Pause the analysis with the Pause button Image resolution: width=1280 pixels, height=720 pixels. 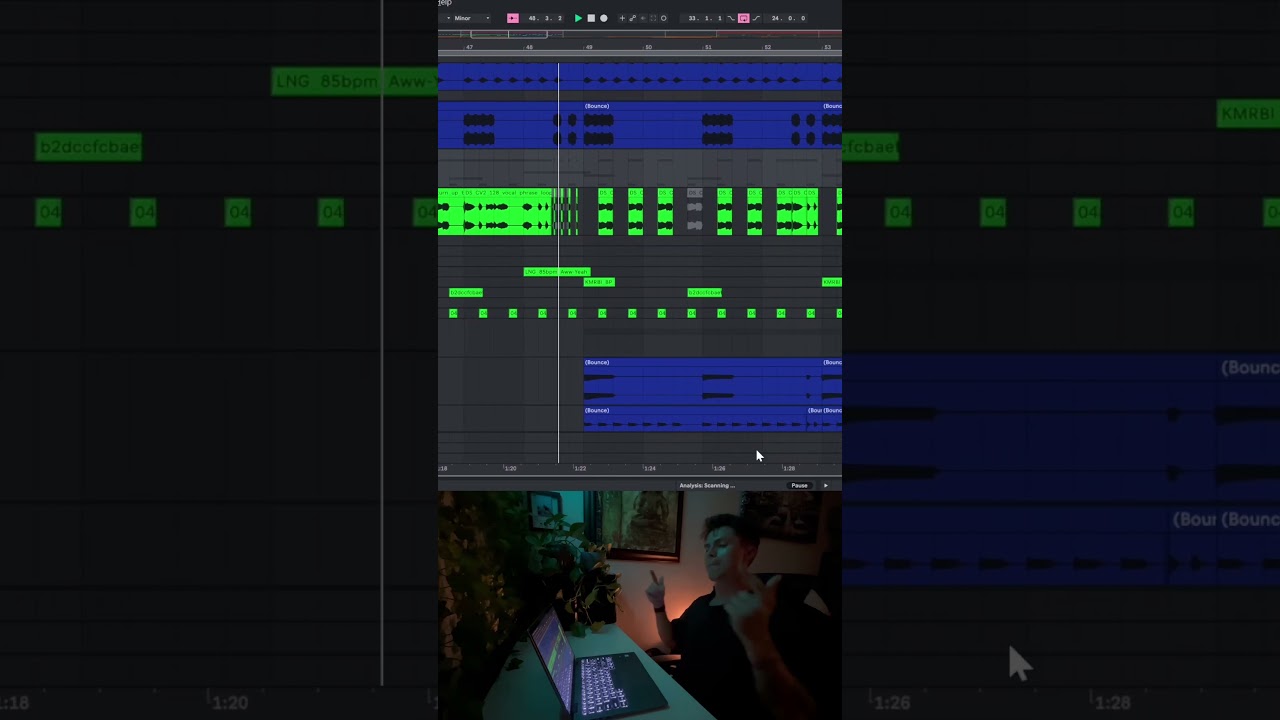799,485
